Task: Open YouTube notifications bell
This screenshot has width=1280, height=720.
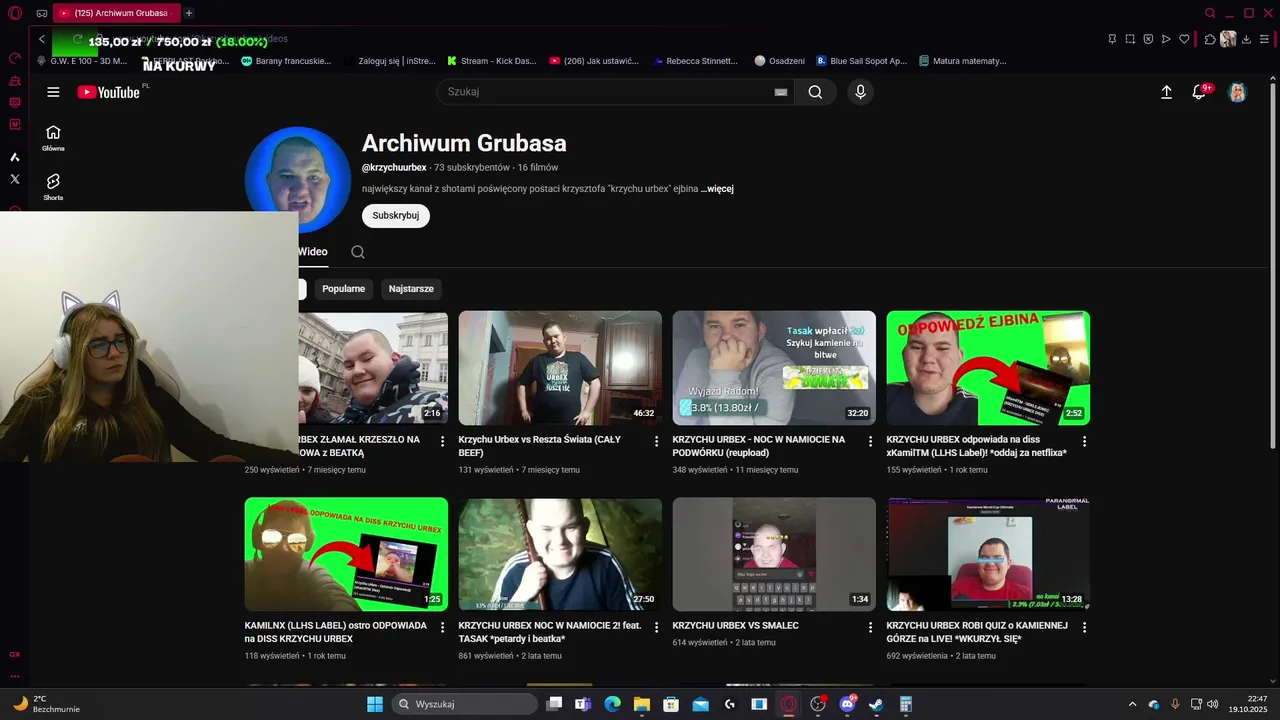Action: tap(1199, 92)
